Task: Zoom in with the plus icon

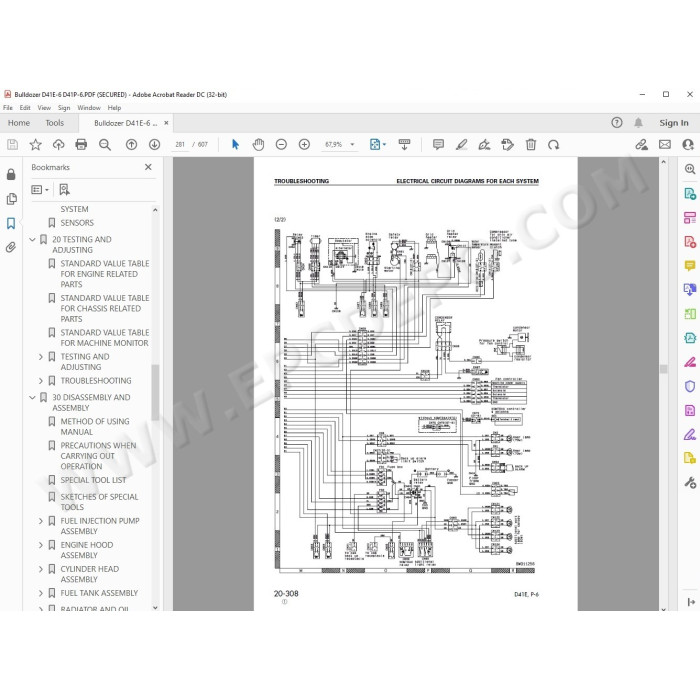Action: [304, 145]
